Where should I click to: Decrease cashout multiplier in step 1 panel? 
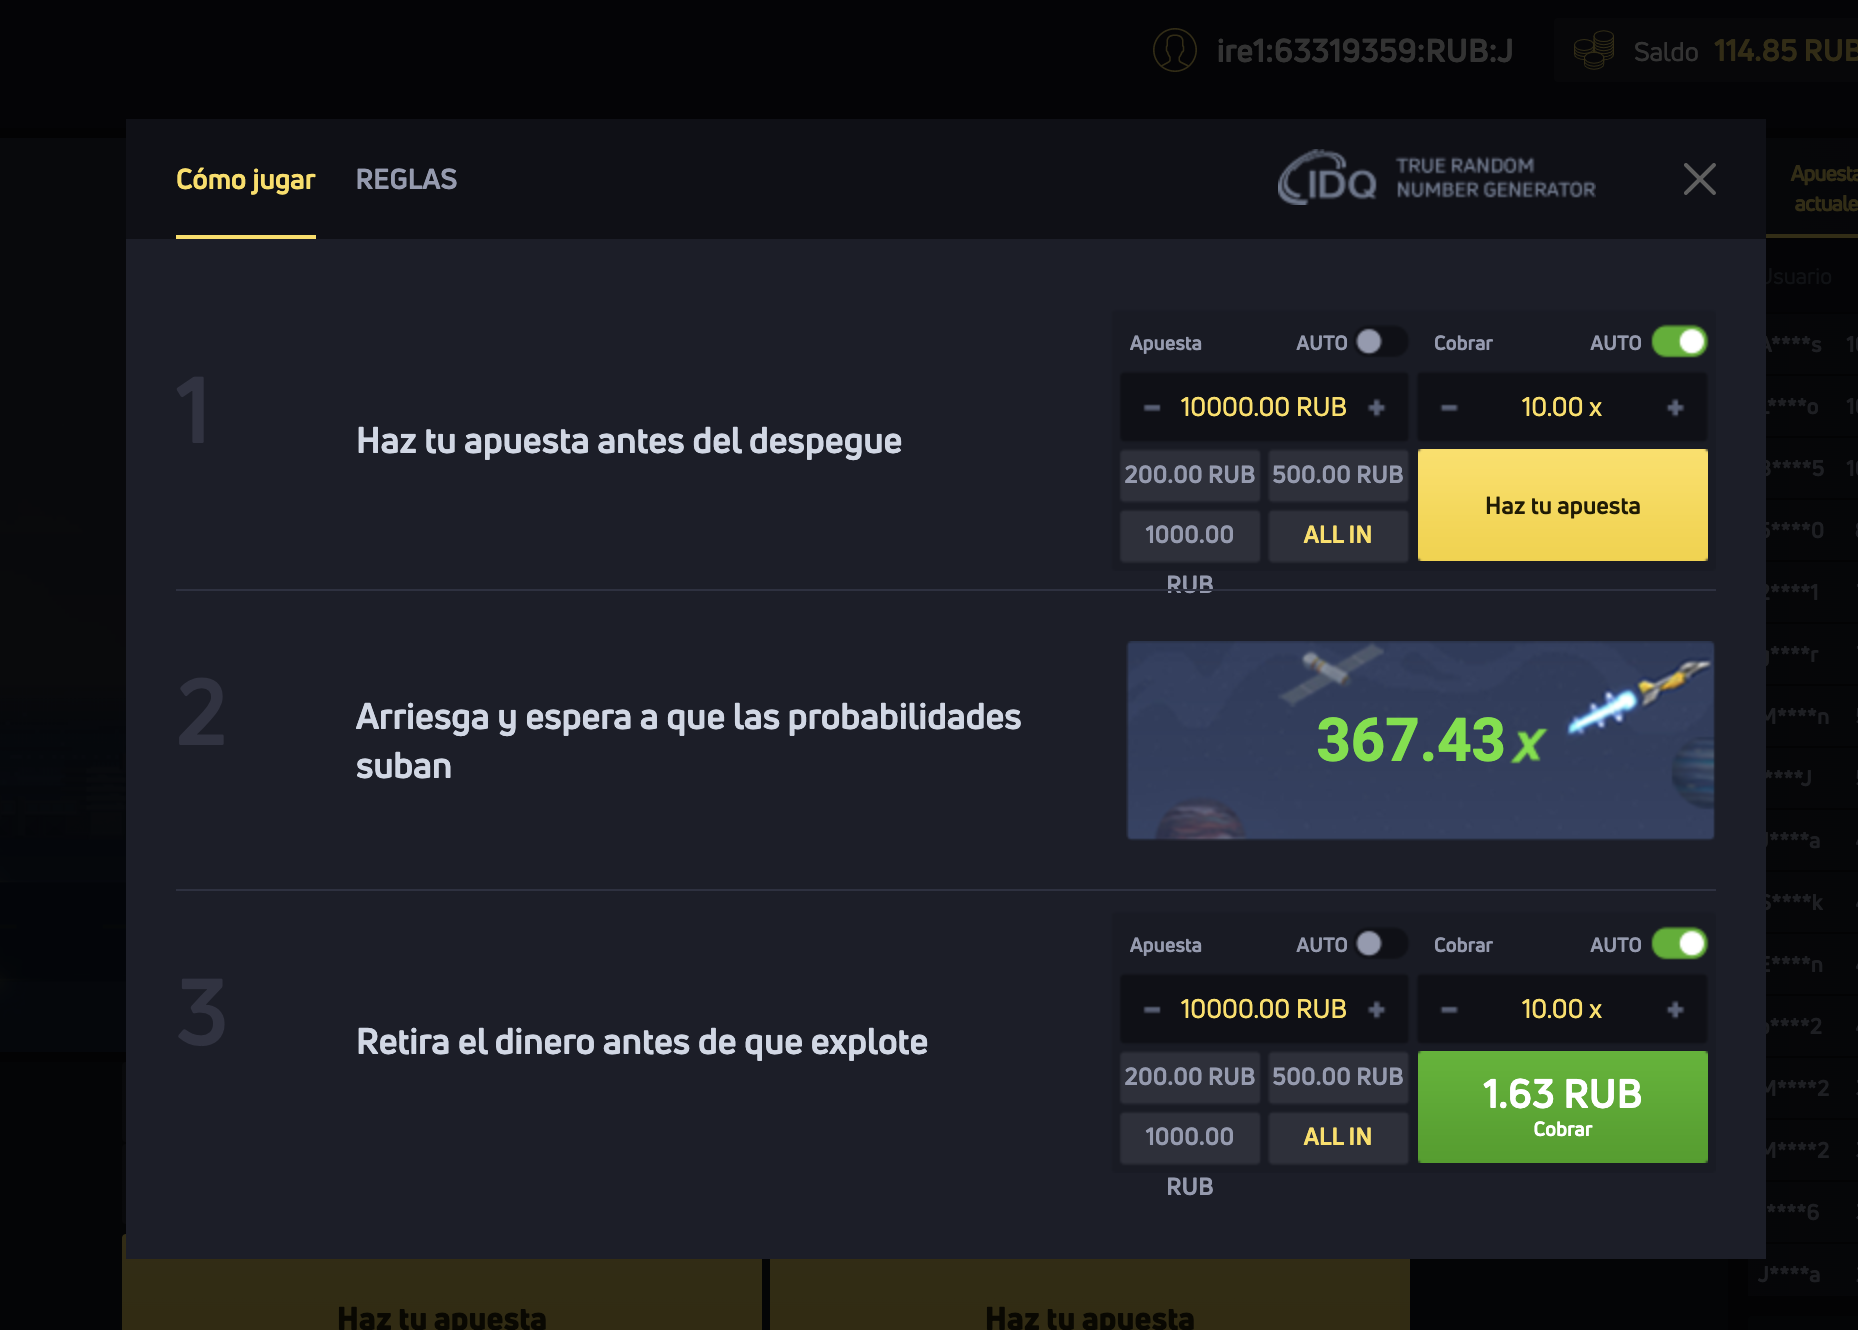tap(1449, 408)
